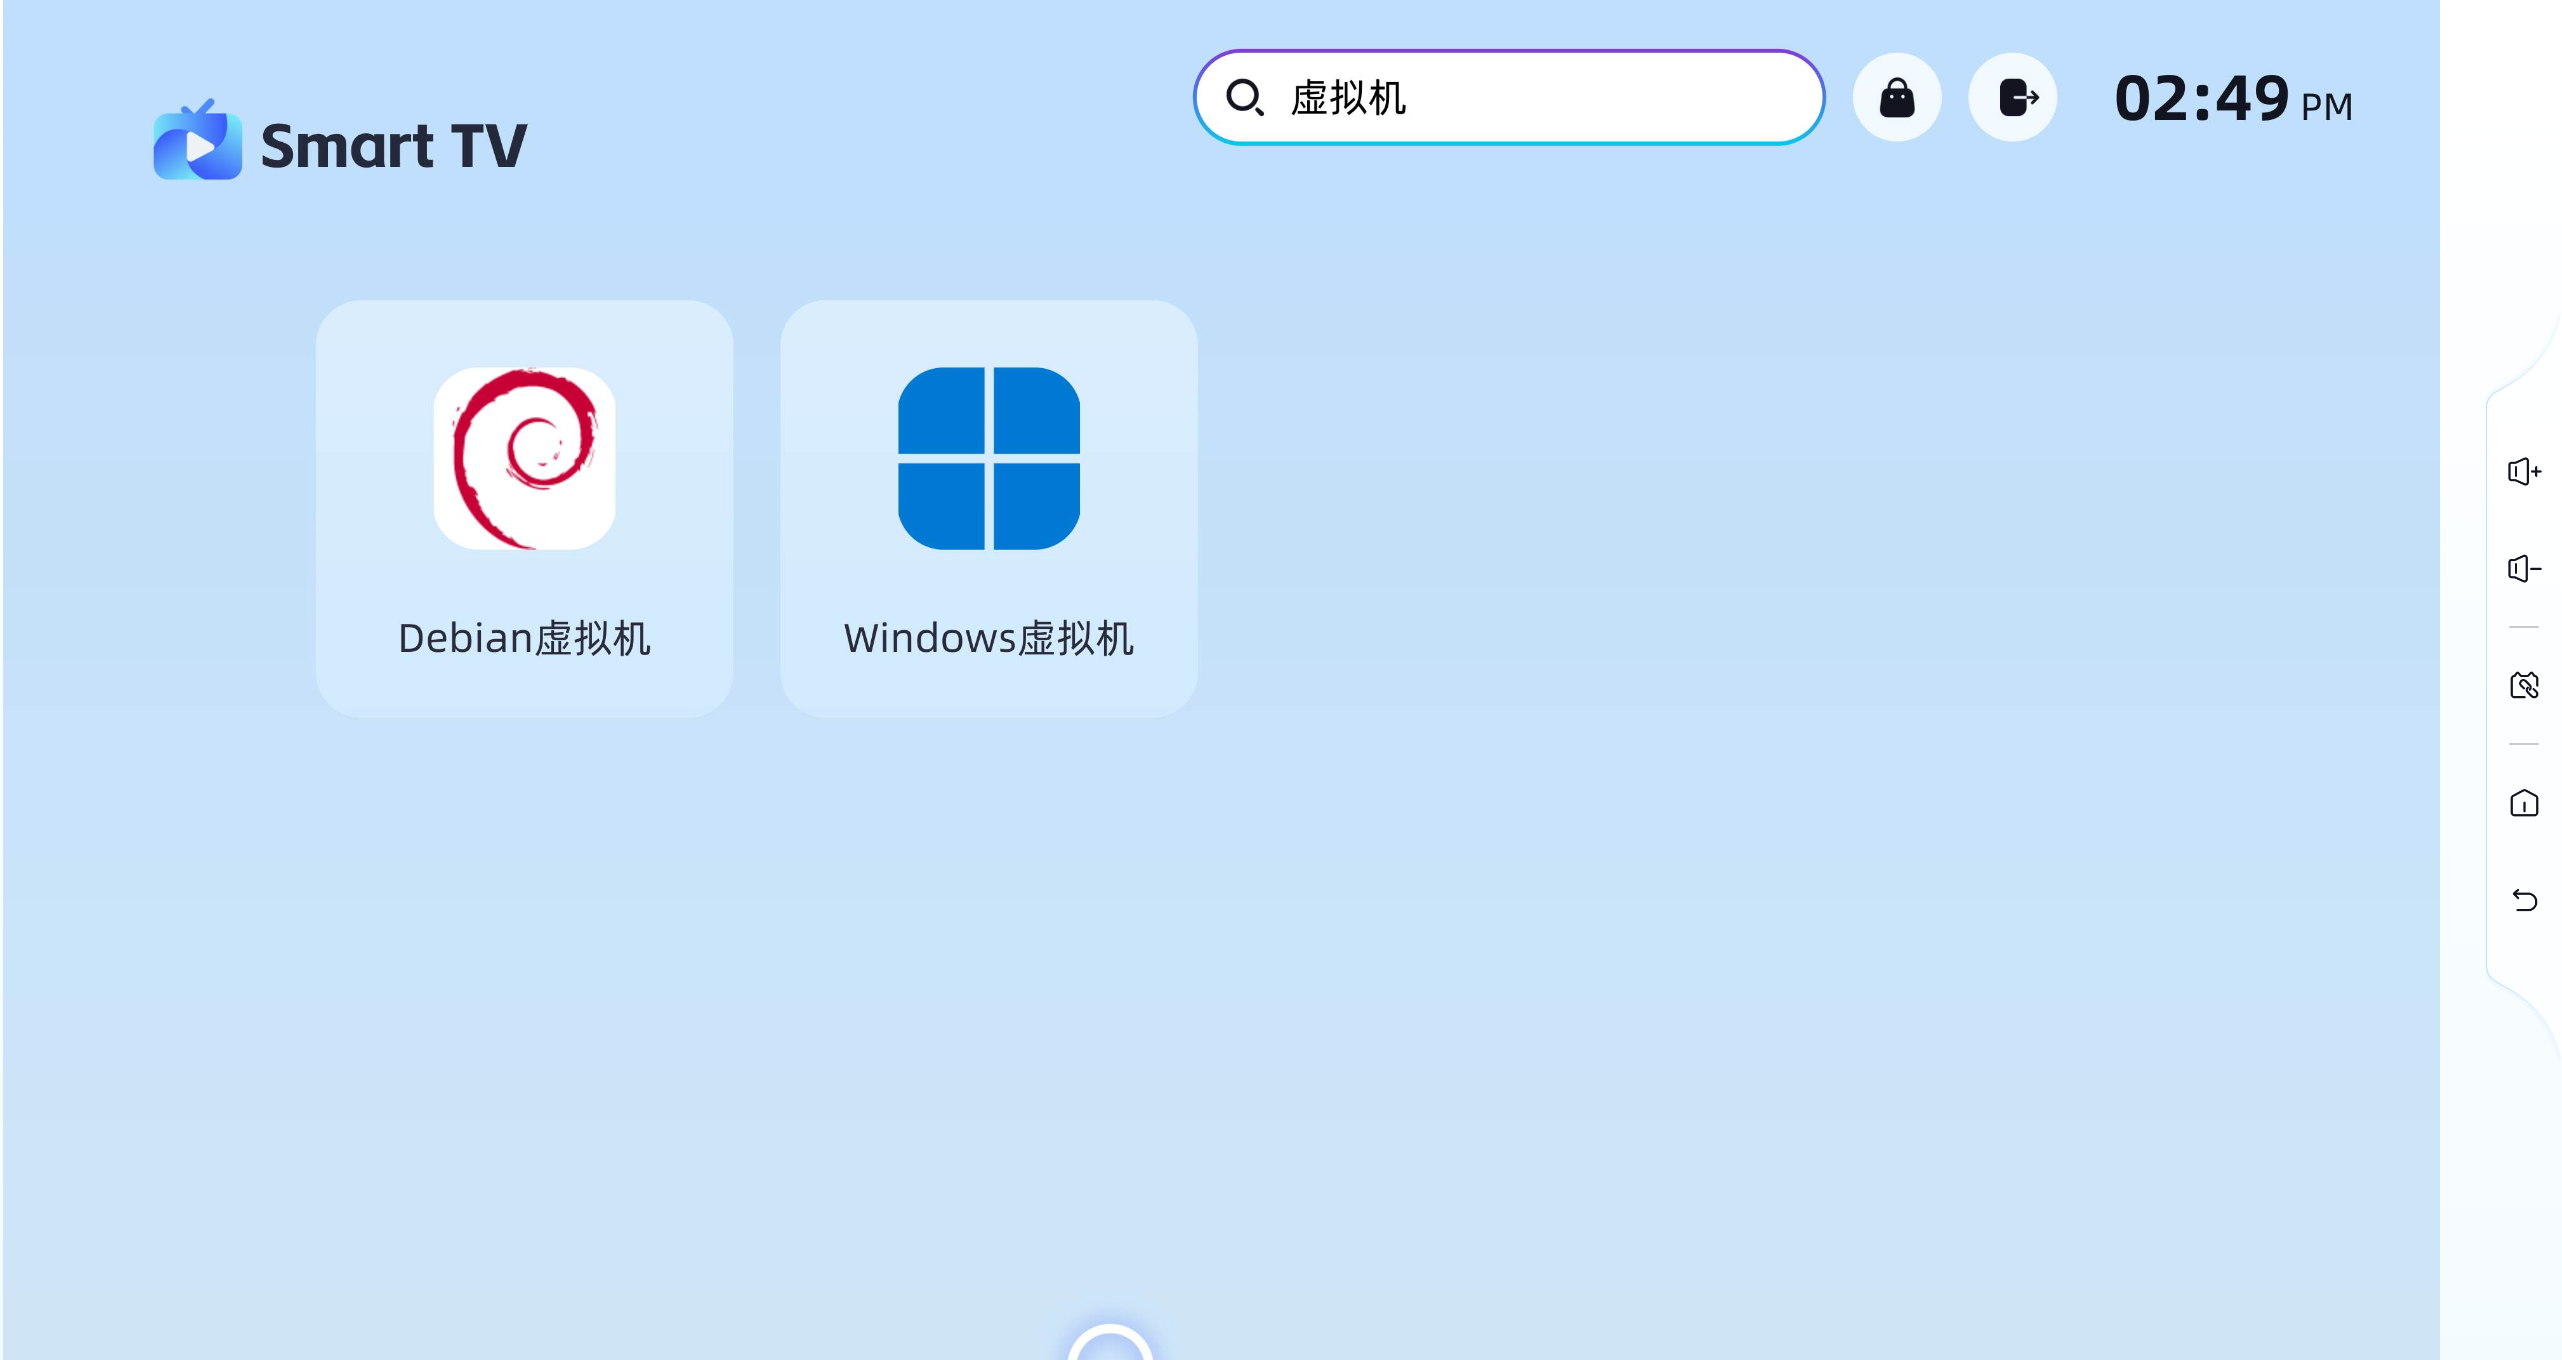Click the volume down icon in sidebar
The image size is (2562, 1360).
pos(2524,568)
